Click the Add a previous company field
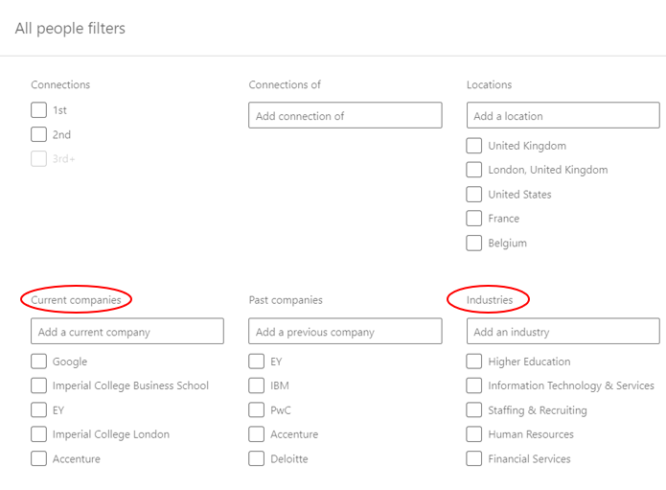The width and height of the screenshot is (666, 490). (345, 331)
